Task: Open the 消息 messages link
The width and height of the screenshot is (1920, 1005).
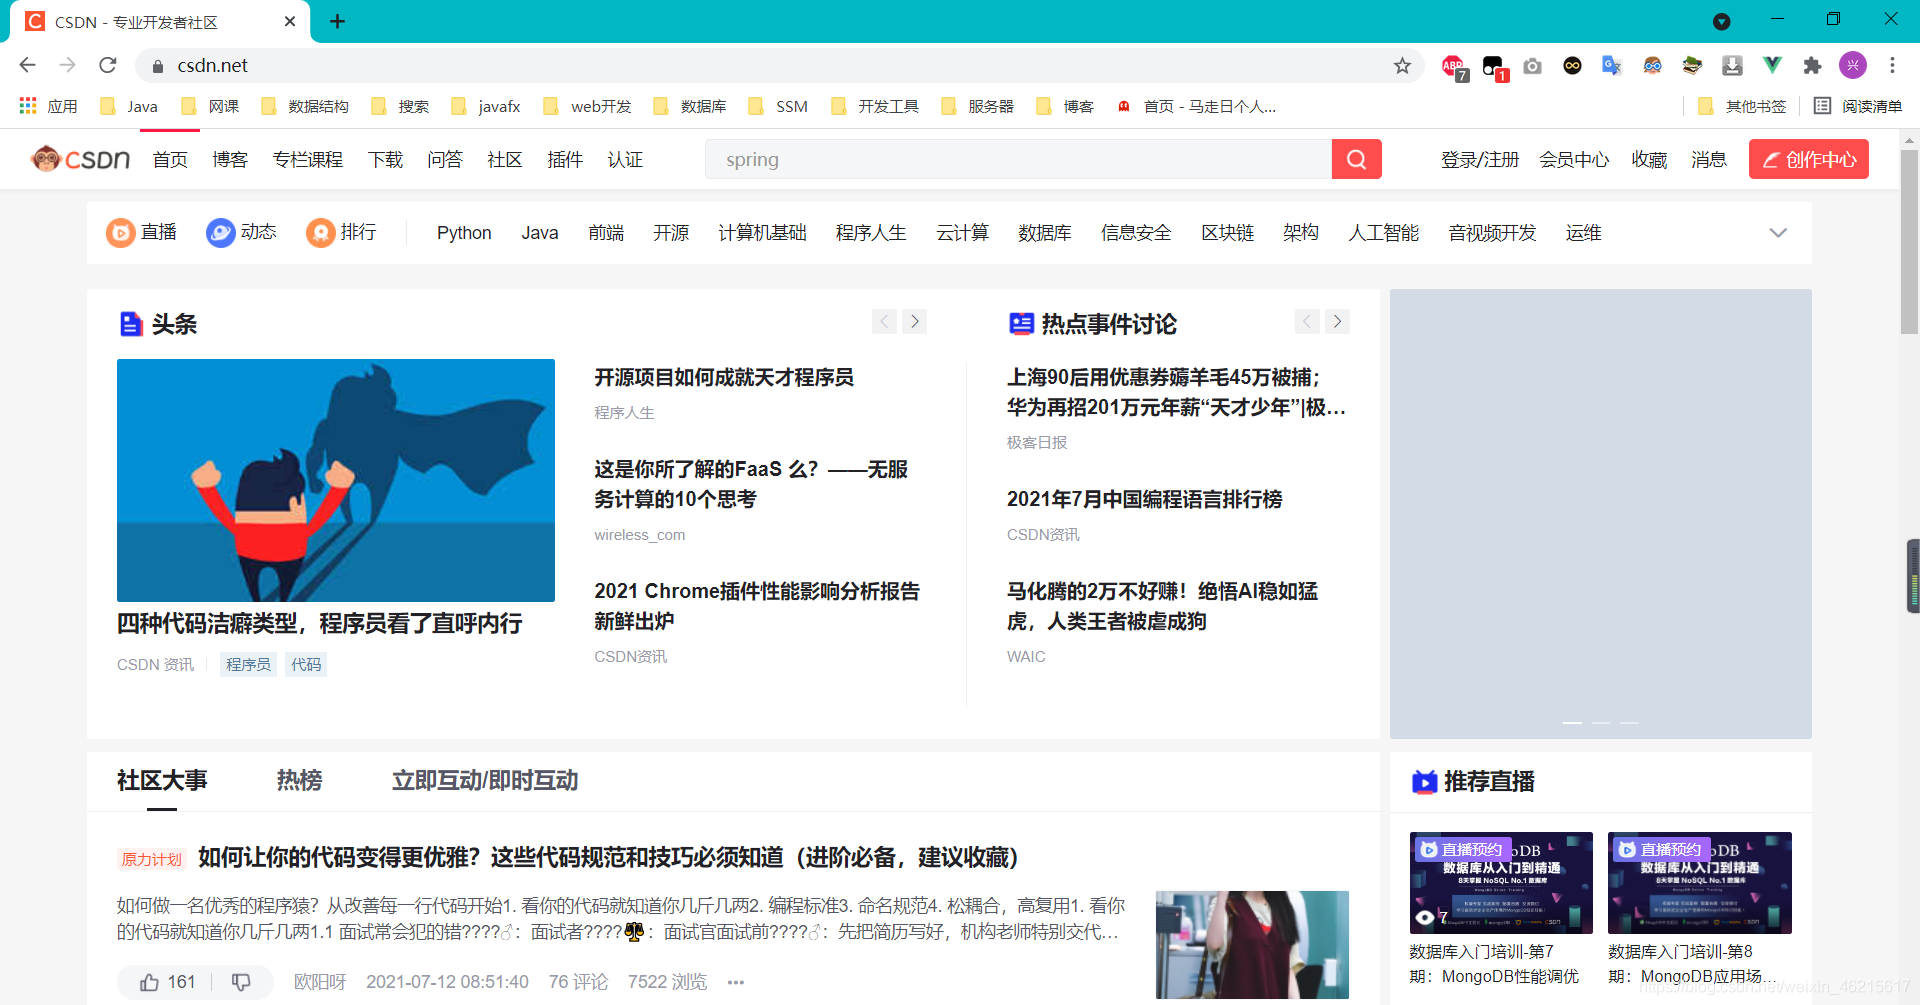Action: coord(1709,159)
